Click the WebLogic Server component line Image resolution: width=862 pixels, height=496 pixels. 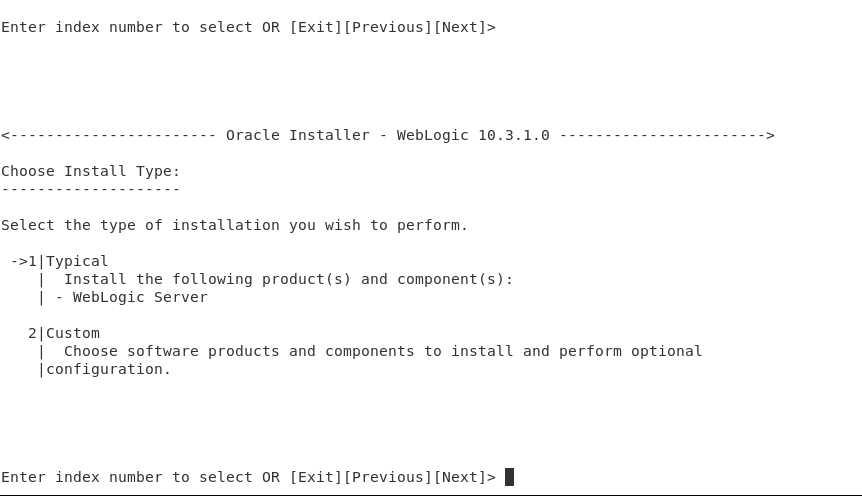(140, 297)
